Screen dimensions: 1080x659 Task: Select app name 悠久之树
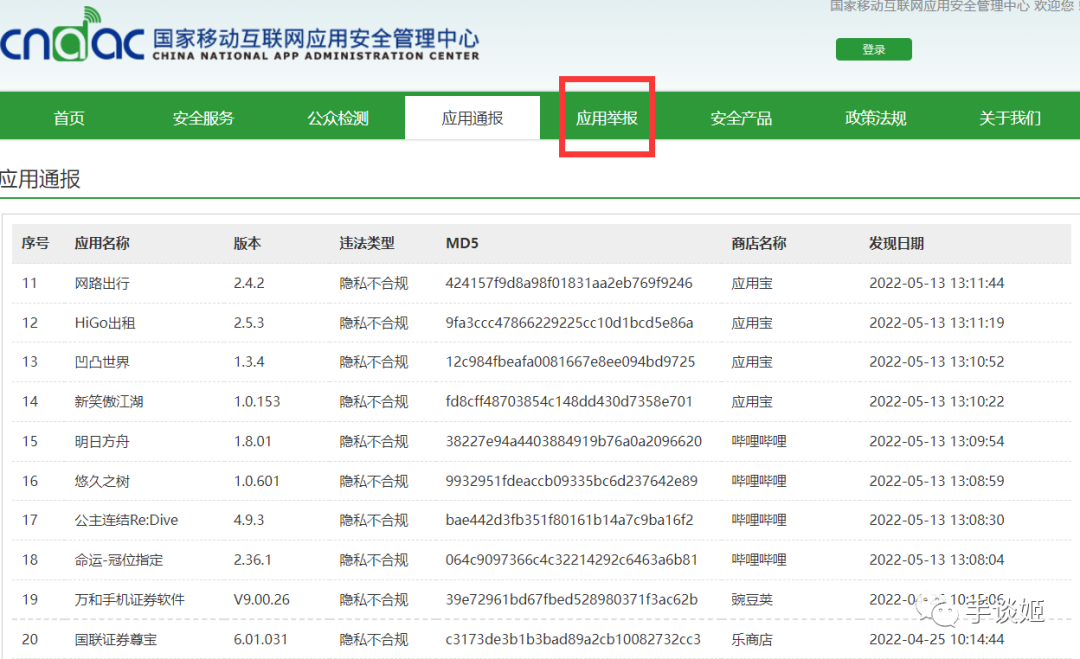(102, 481)
